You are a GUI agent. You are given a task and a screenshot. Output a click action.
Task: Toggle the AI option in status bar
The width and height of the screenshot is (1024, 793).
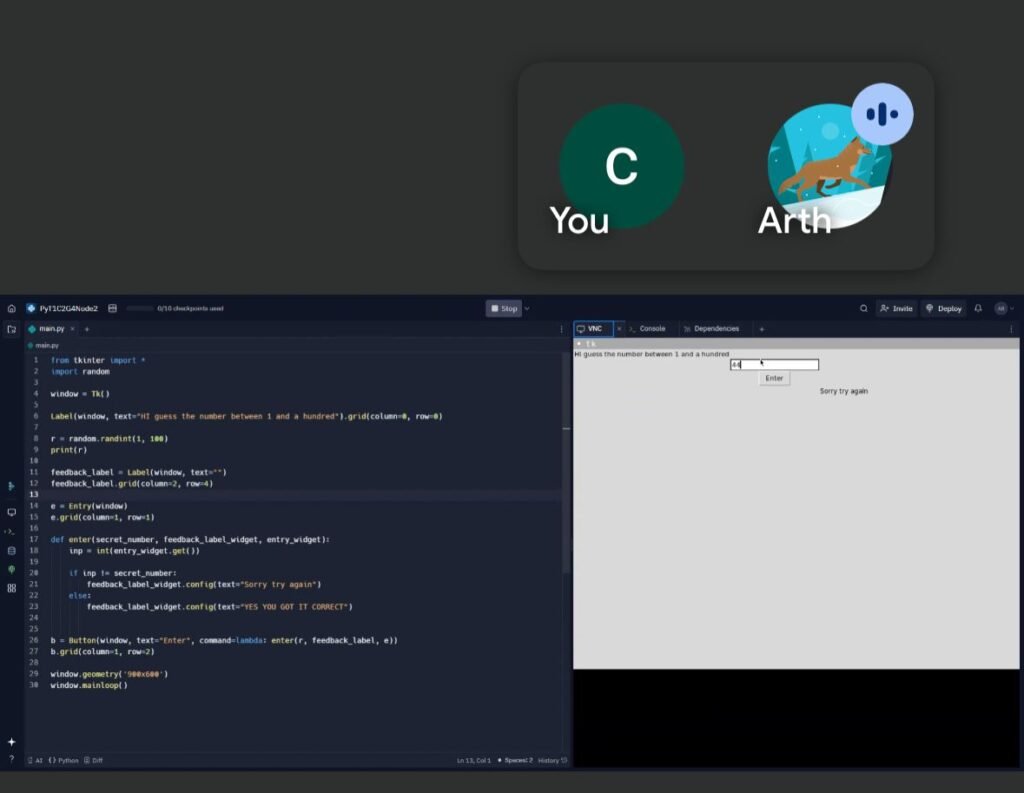pyautogui.click(x=35, y=761)
